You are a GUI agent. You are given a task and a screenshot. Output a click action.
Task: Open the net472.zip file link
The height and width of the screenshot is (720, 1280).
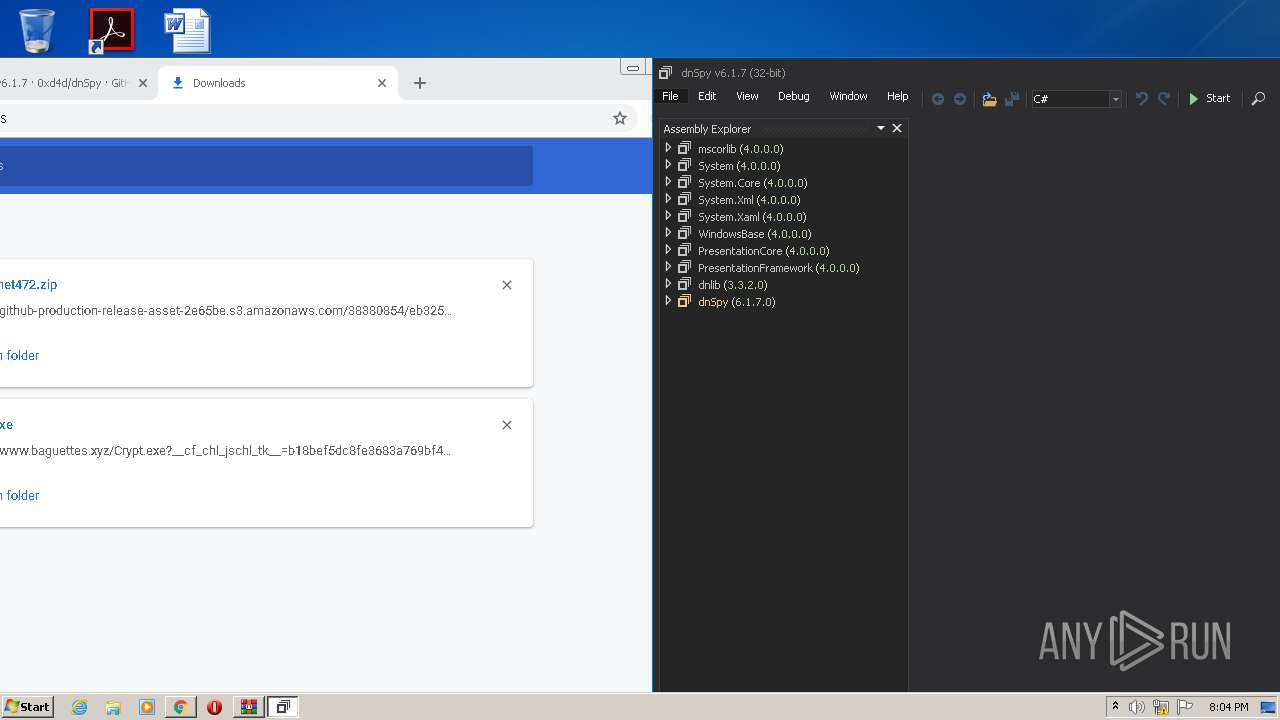[x=29, y=285]
